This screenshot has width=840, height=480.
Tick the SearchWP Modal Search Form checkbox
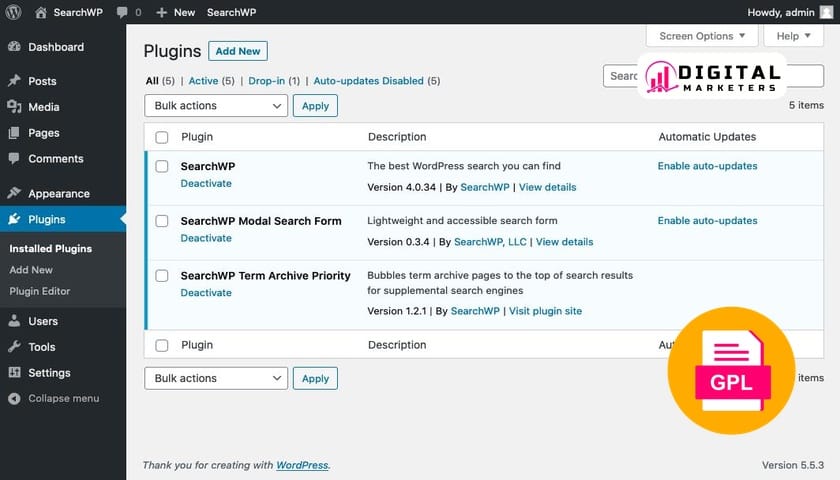162,221
